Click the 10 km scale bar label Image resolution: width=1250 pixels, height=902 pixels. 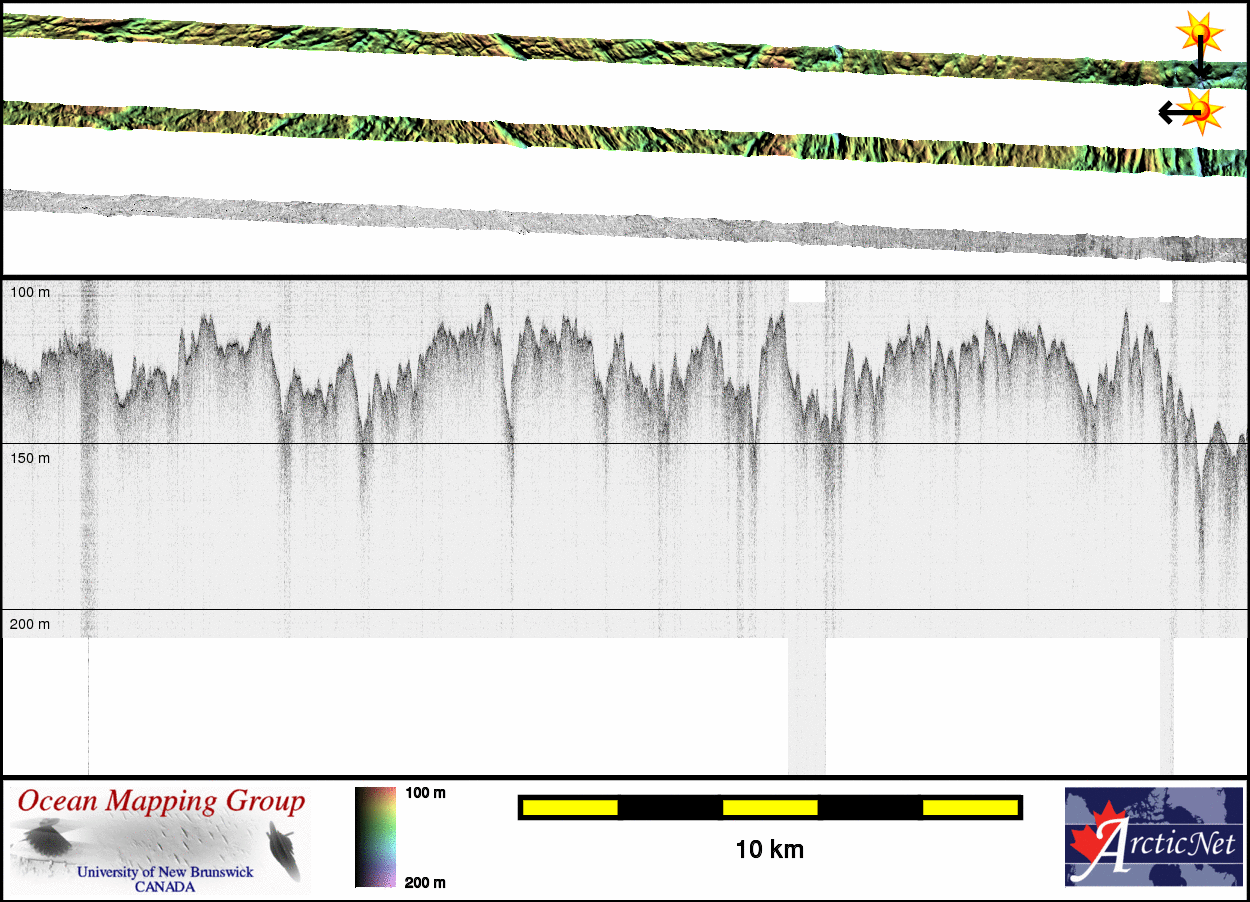click(769, 850)
